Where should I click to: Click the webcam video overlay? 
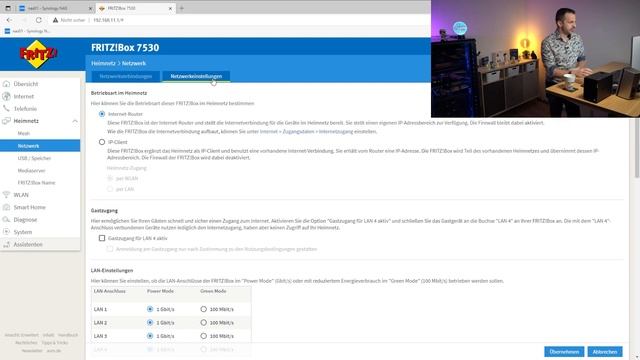tap(536, 59)
